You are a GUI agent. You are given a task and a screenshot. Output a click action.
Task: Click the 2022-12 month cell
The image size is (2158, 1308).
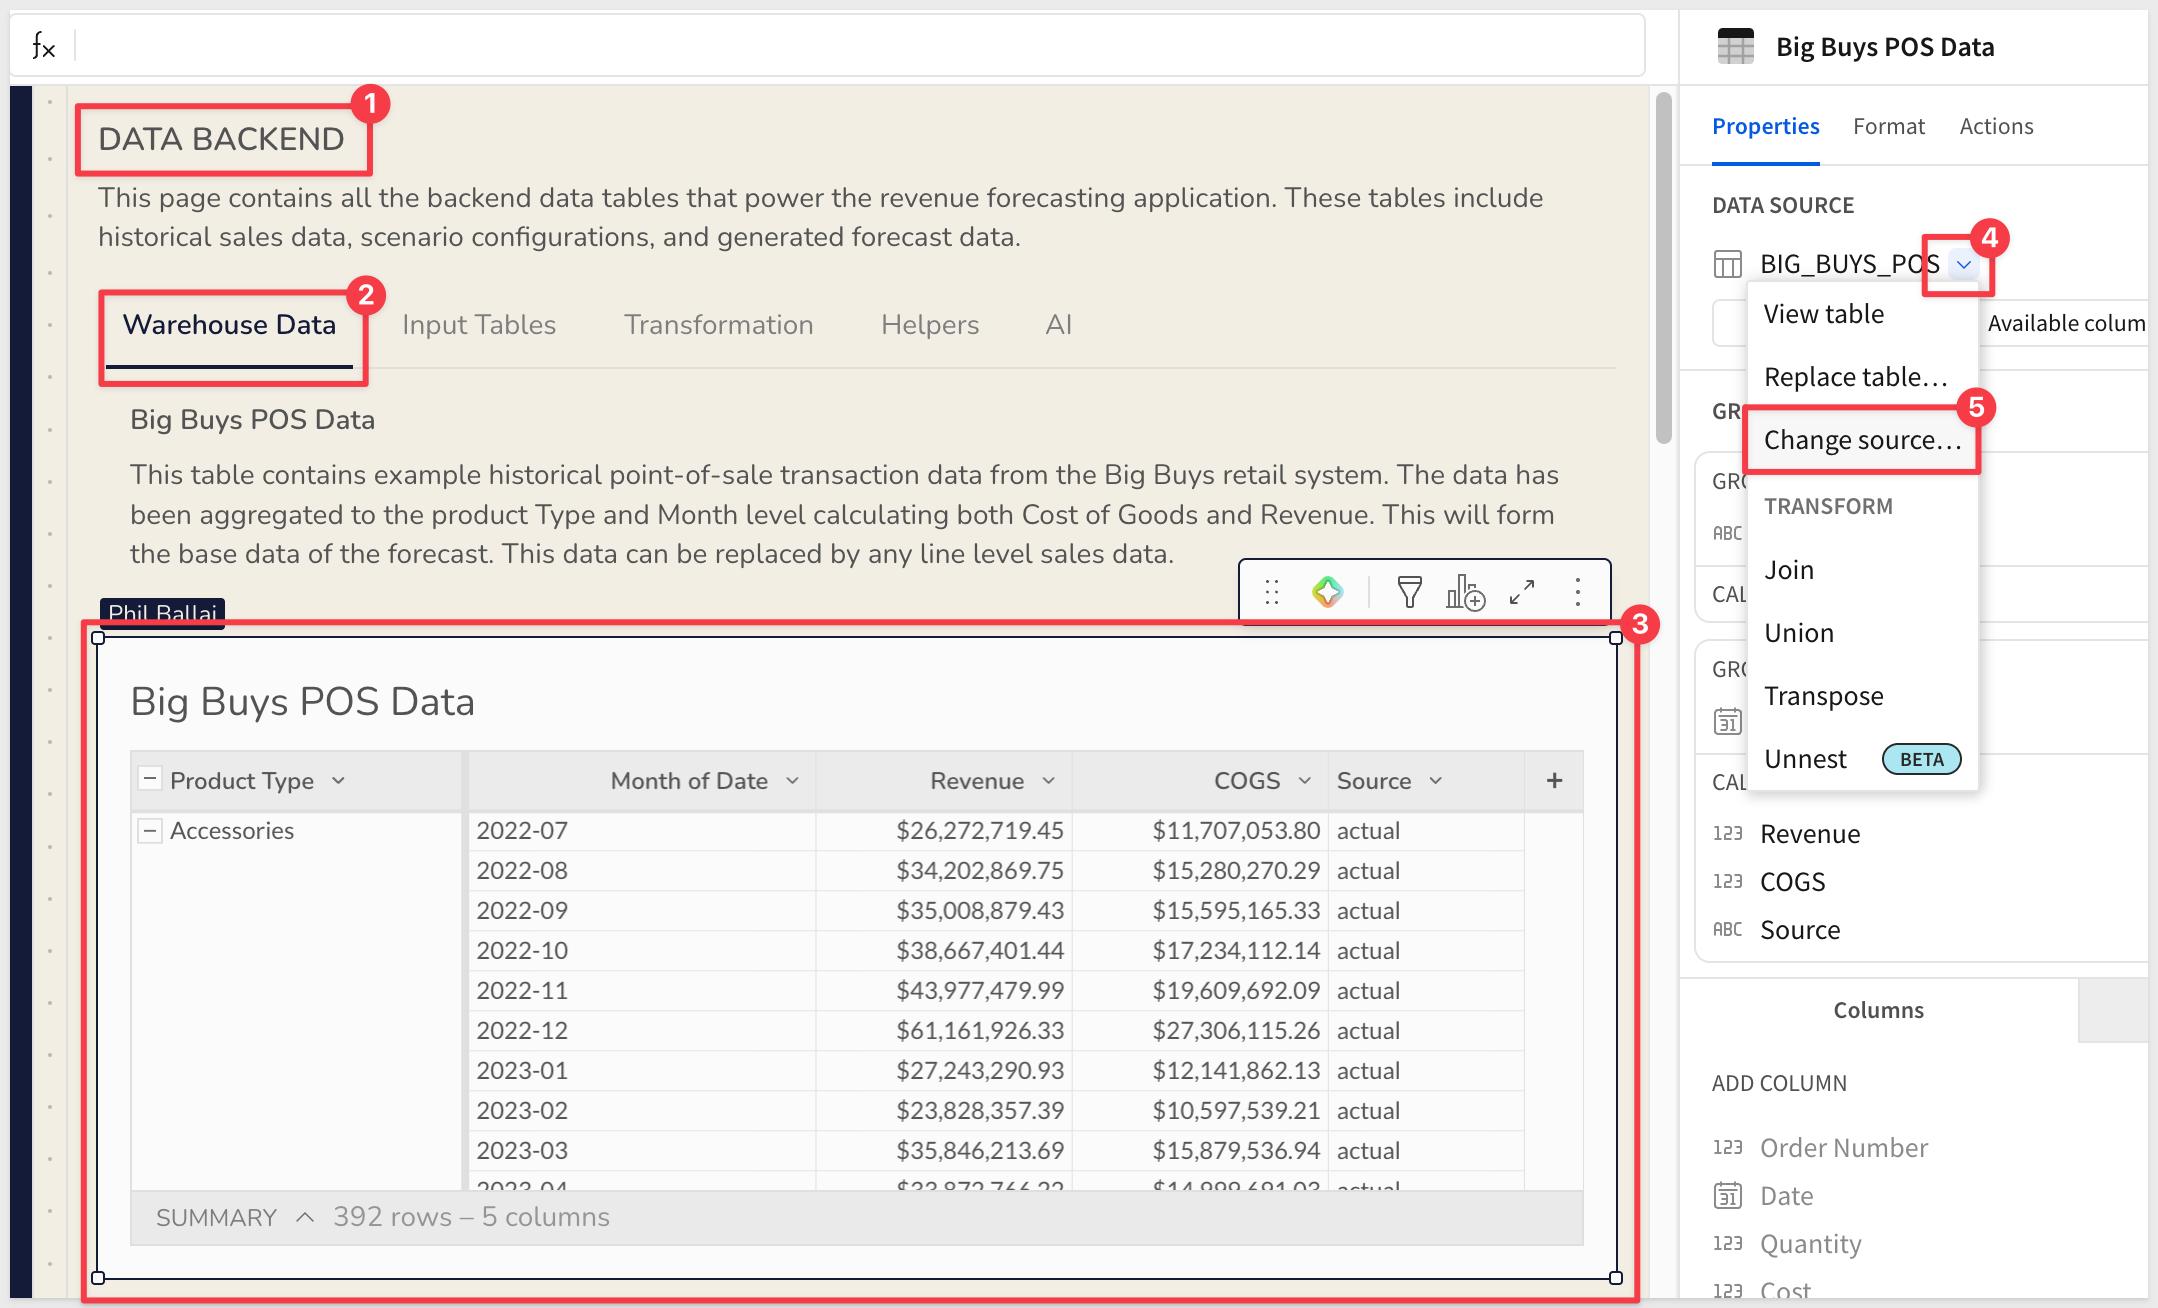[x=642, y=1031]
